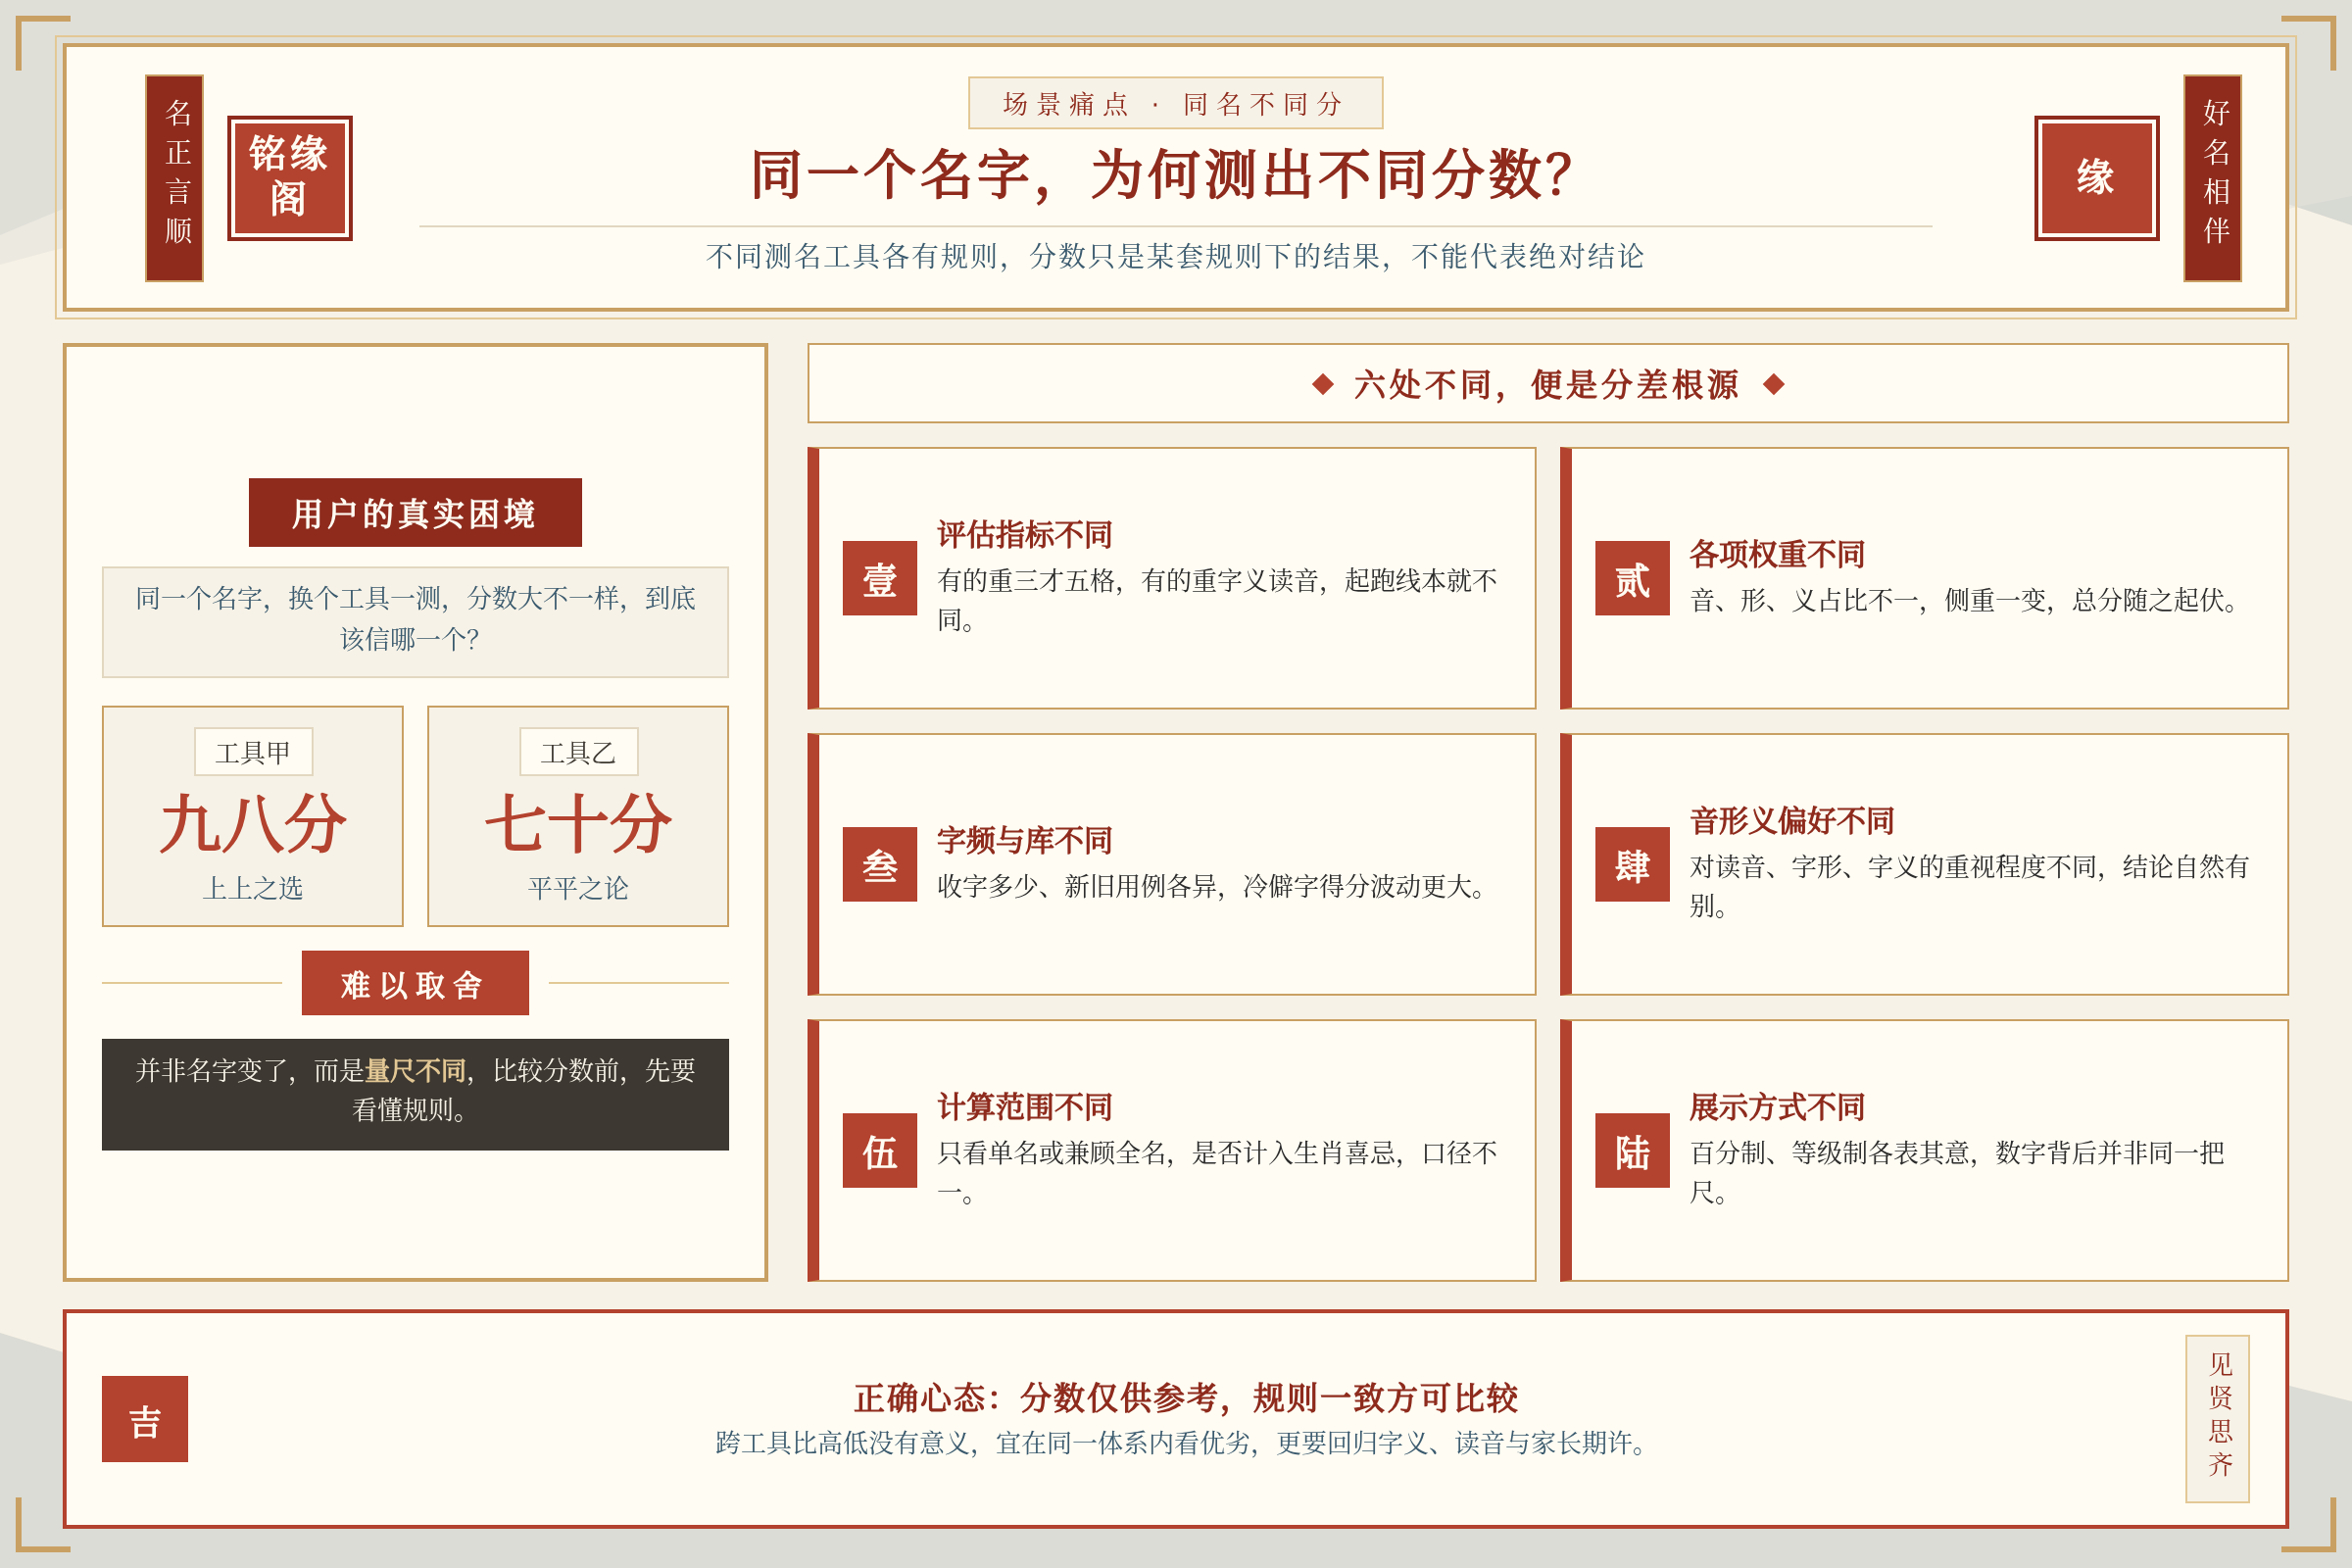
Task: Click the quote box 同一个名字，换个工具一测
Action: (x=415, y=622)
